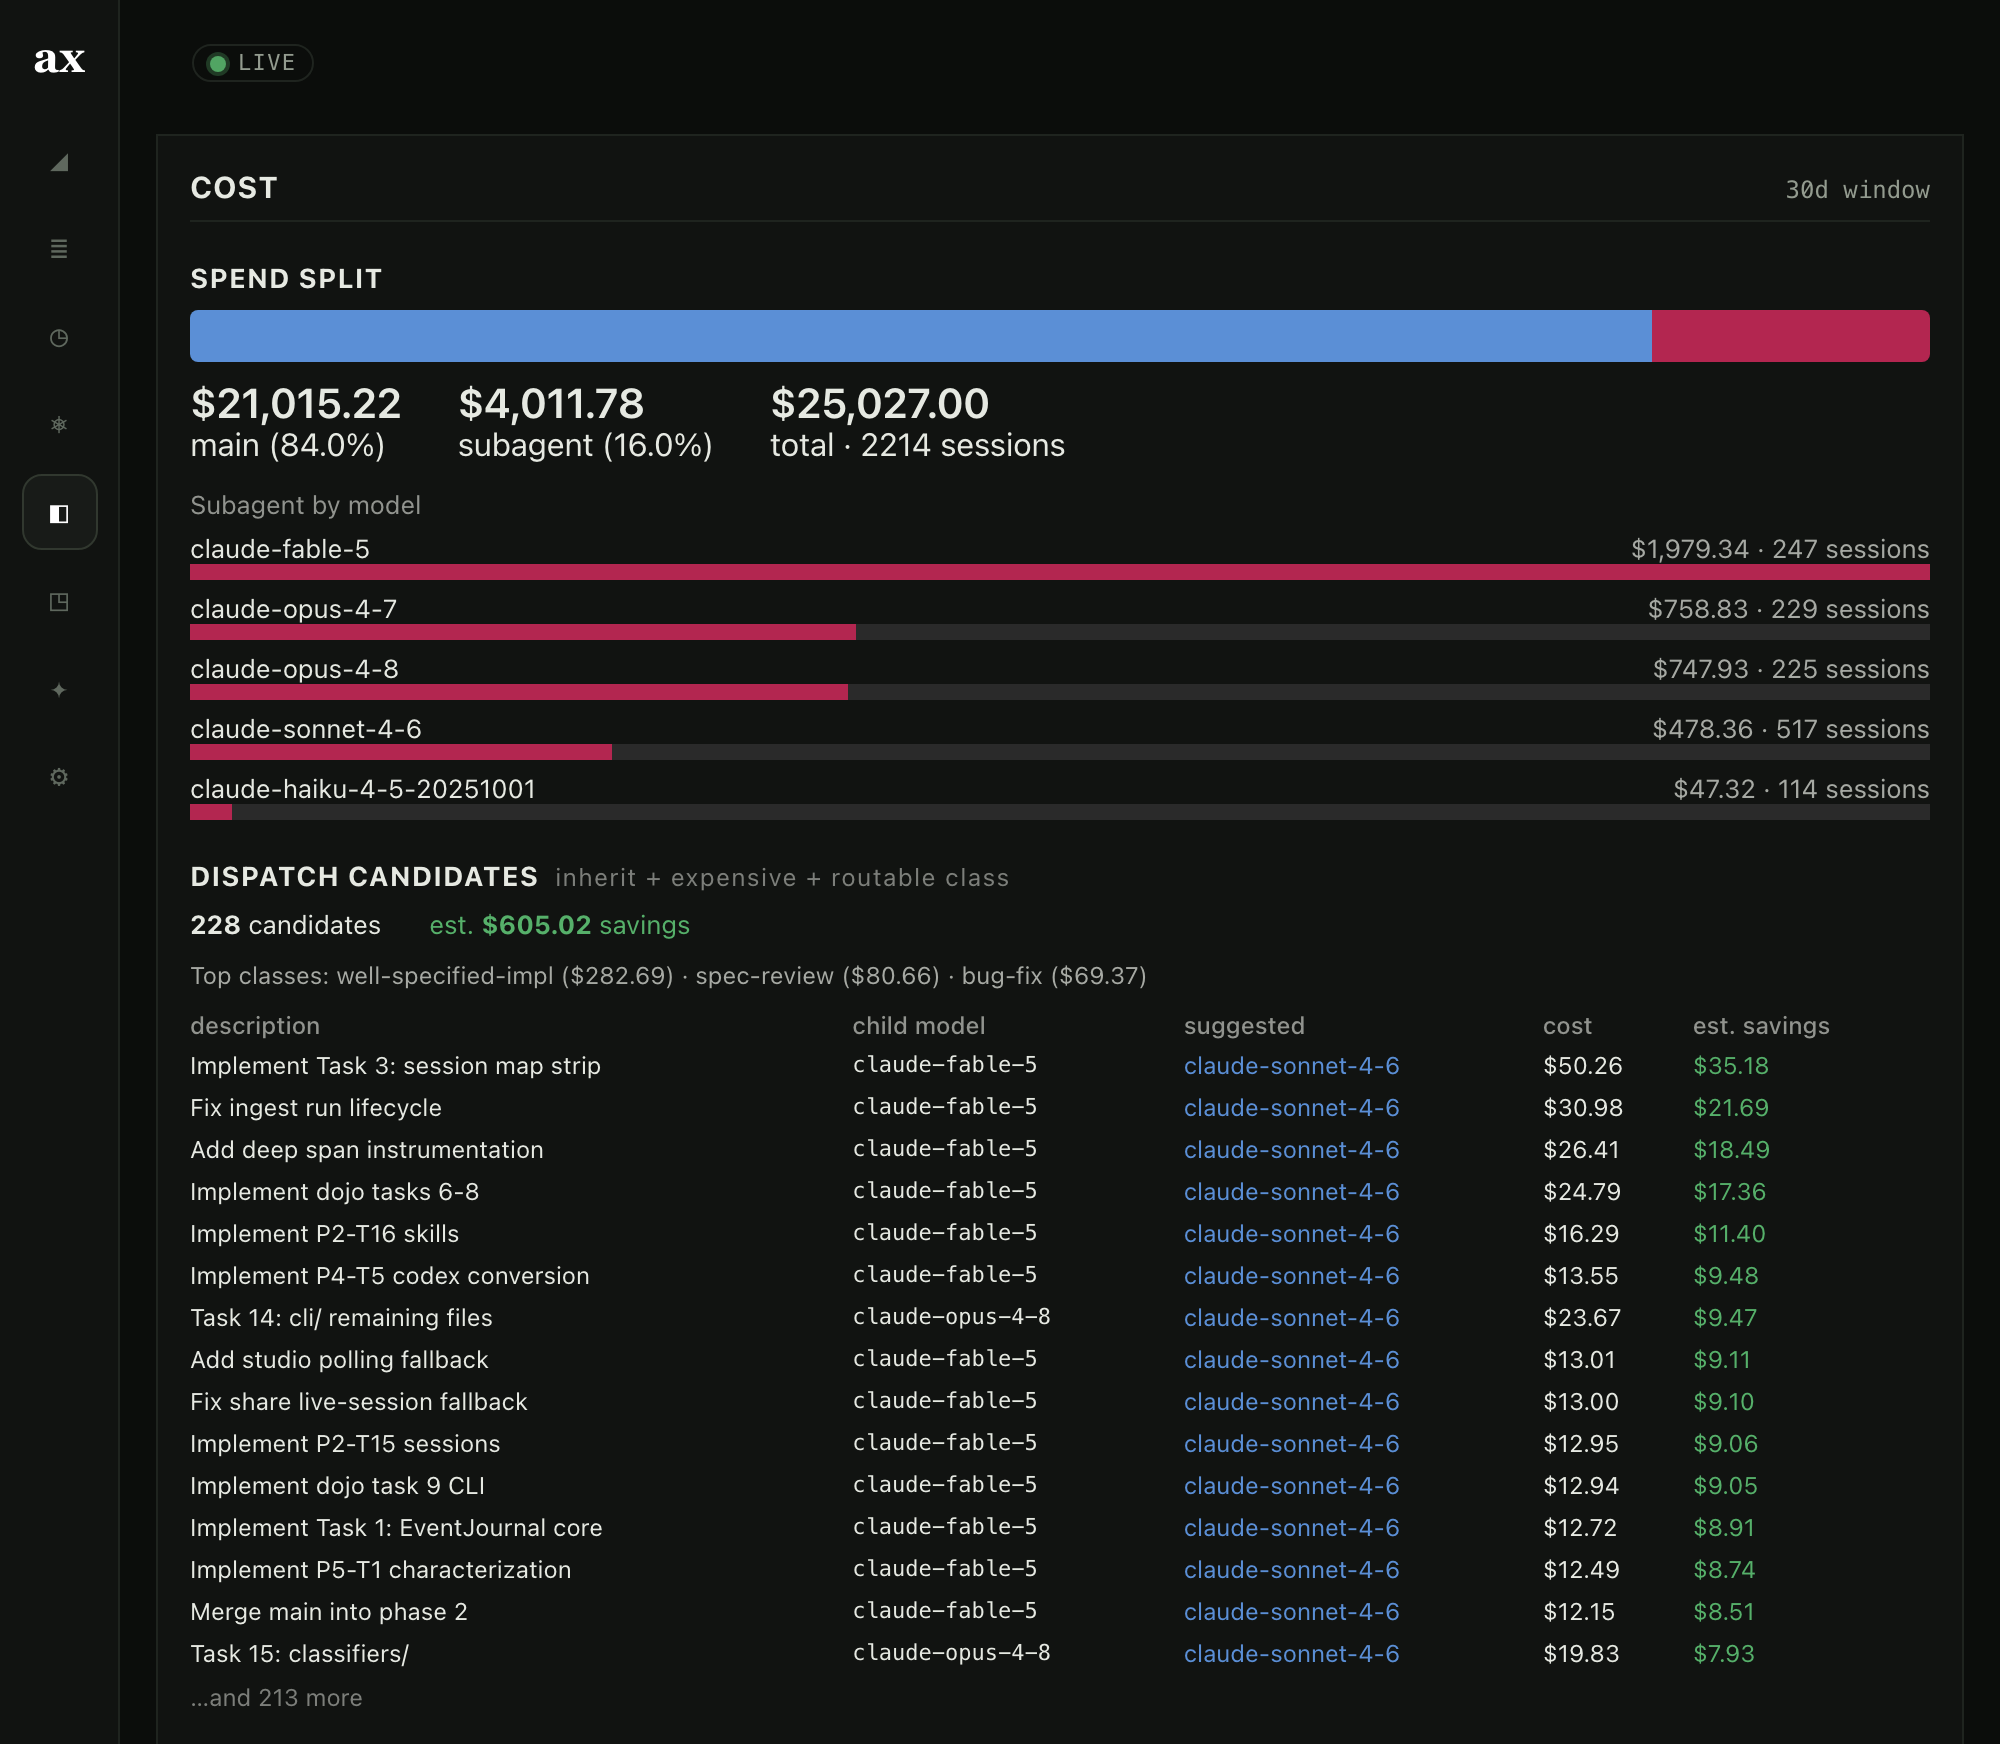Viewport: 2000px width, 1744px height.
Task: Open suggested model link for 'Implement Task 3: session map strip'
Action: 1291,1066
